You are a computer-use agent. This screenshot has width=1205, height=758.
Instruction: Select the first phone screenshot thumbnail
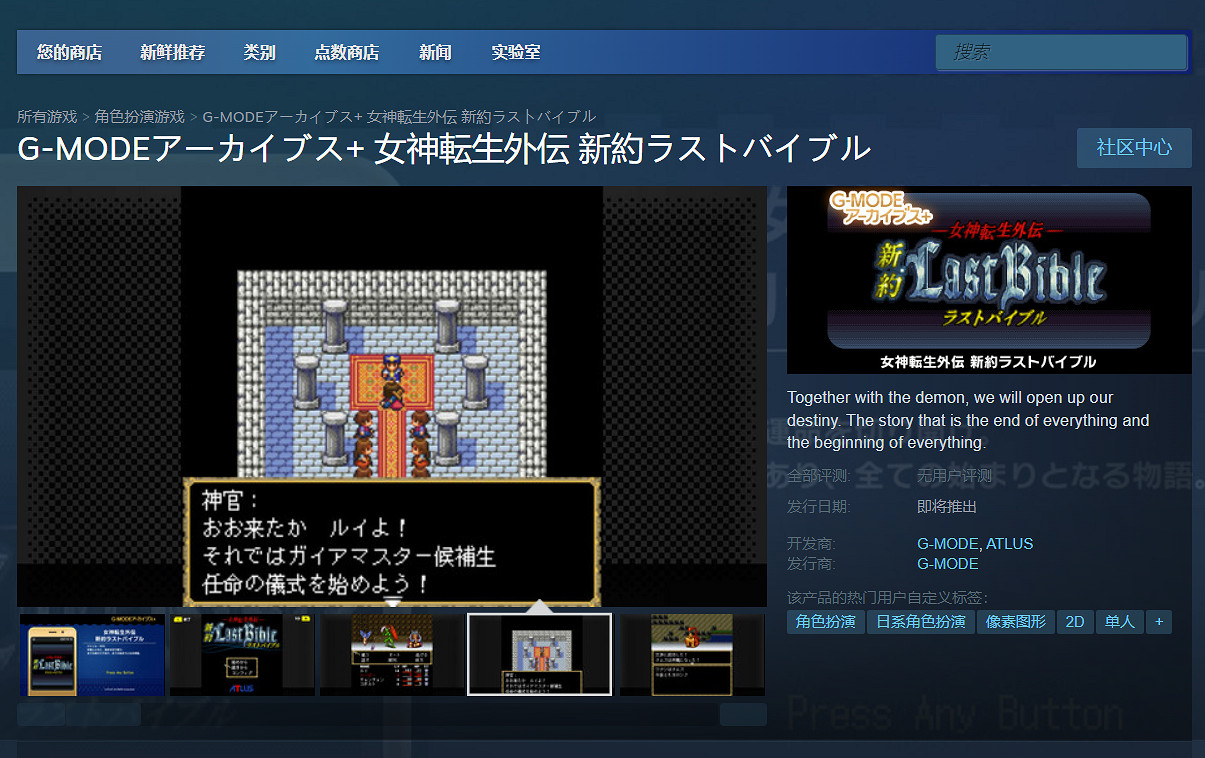[91, 654]
